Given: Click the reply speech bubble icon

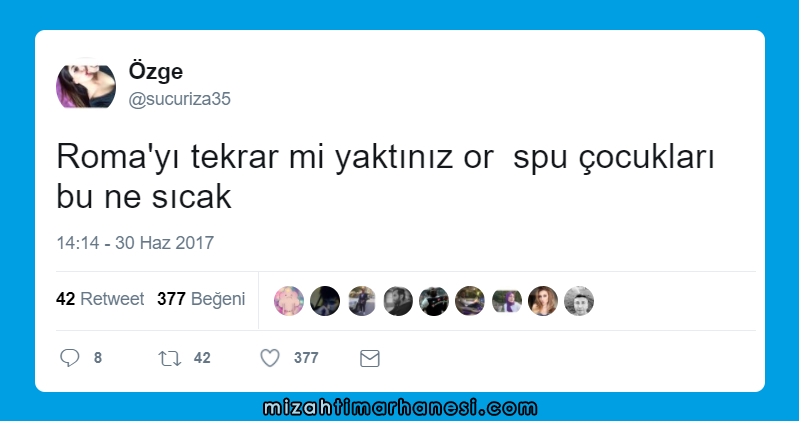Looking at the screenshot, I should click(69, 358).
